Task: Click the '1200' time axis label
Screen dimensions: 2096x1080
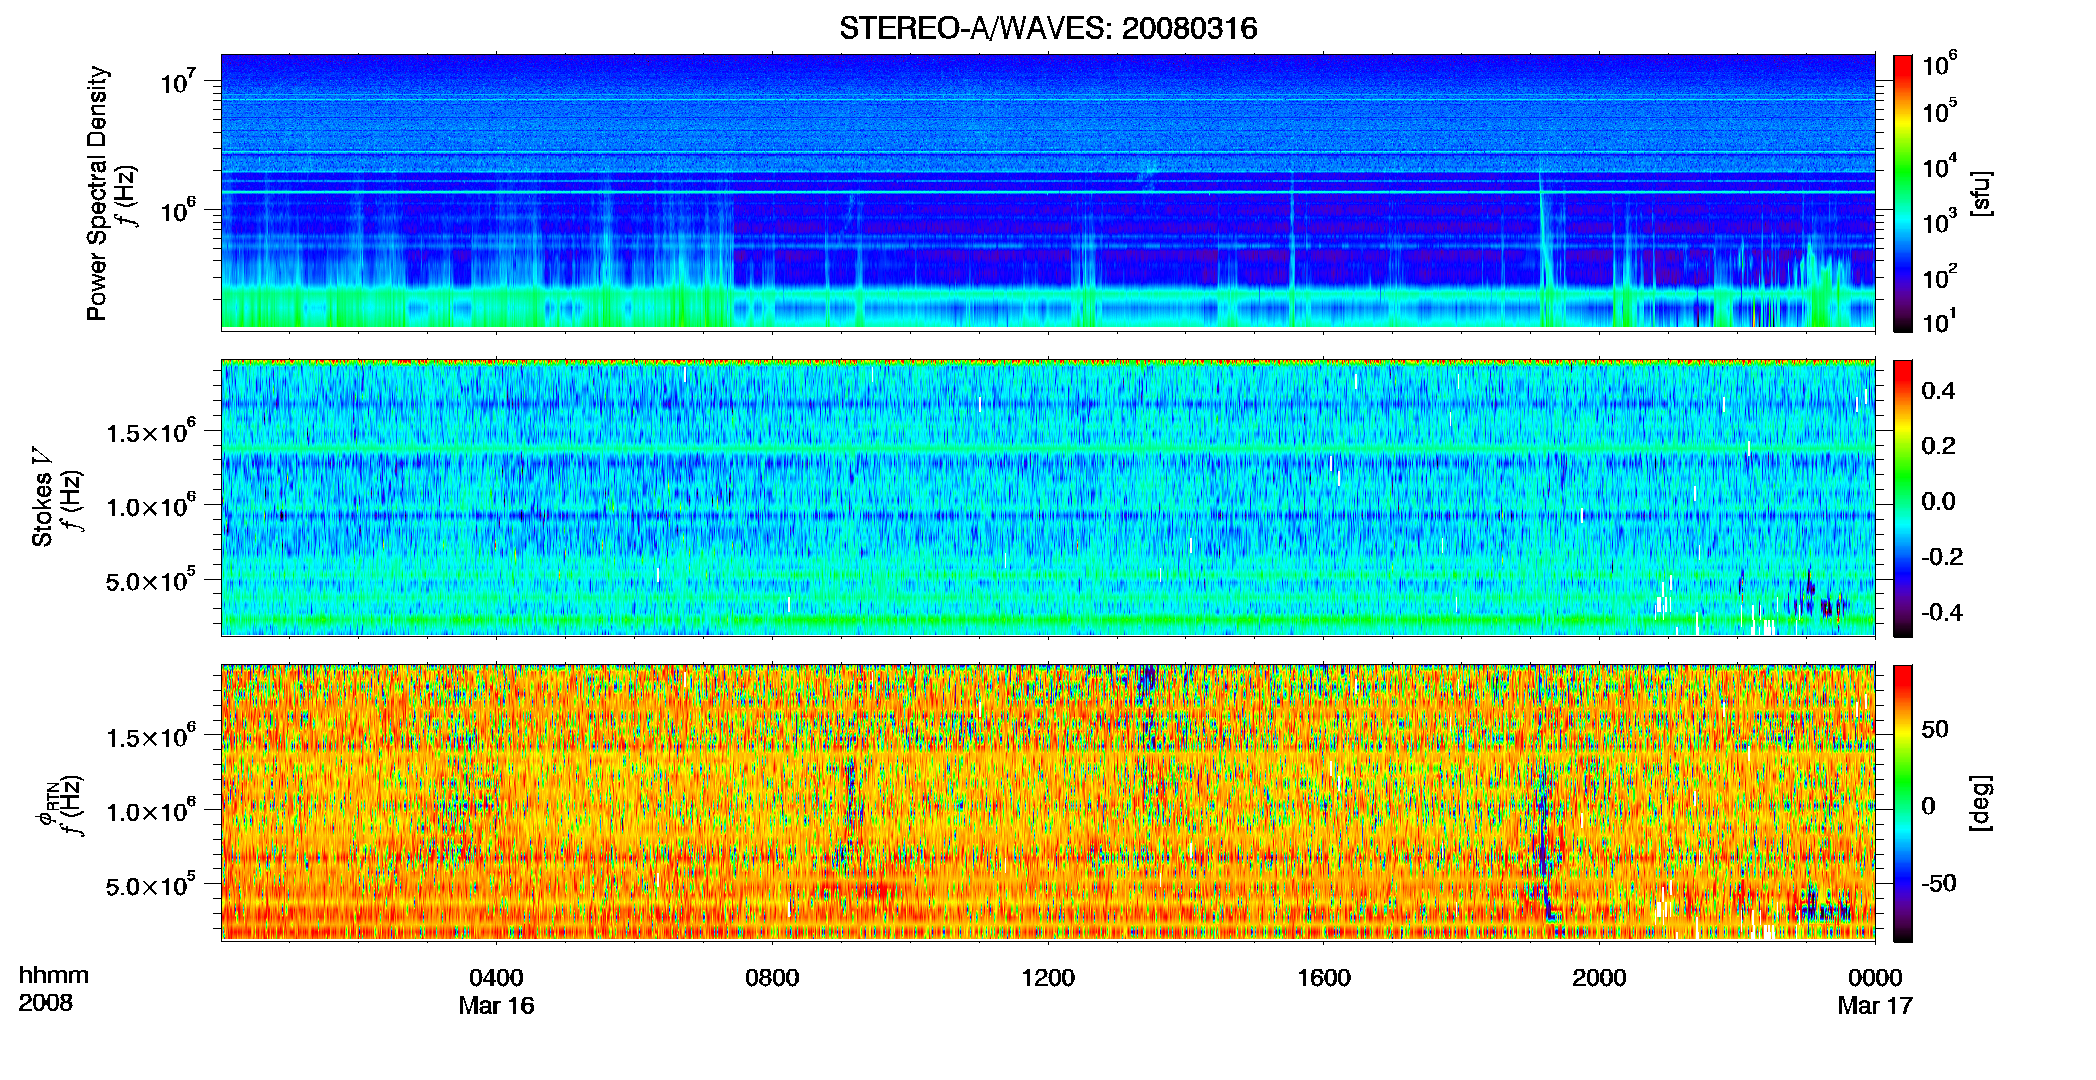Action: tap(1048, 978)
